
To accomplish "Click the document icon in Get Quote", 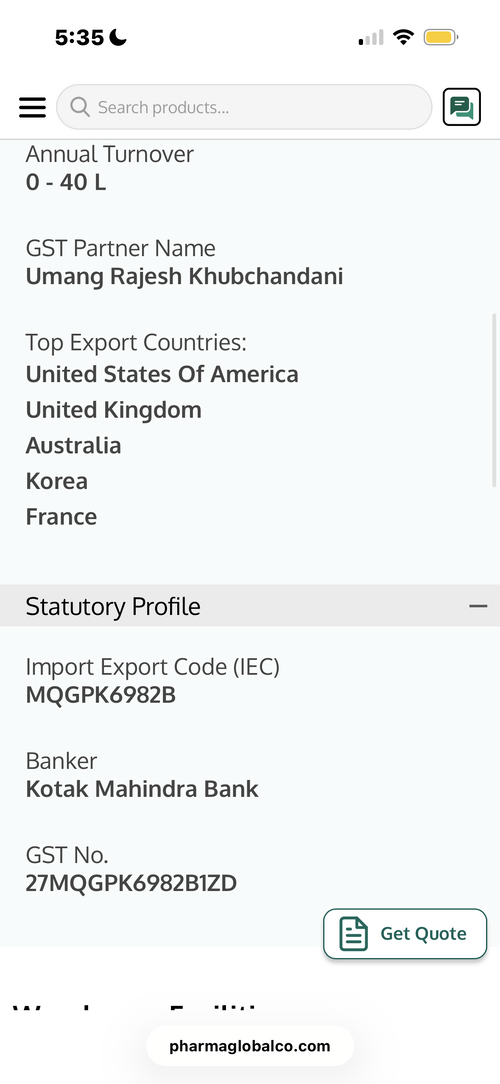I will tap(353, 933).
